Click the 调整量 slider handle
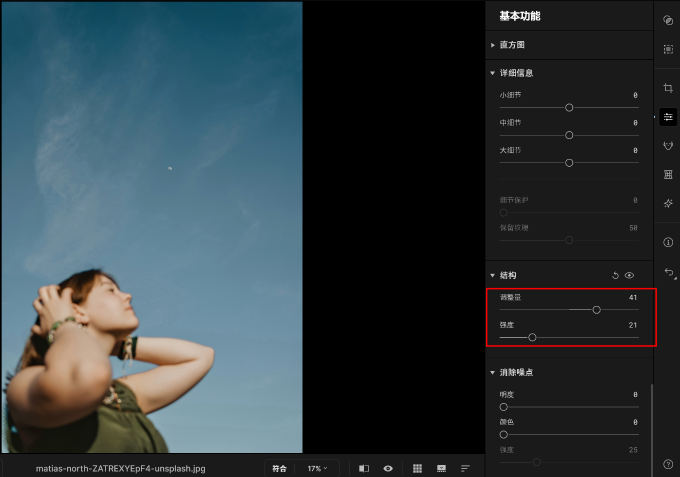This screenshot has height=477, width=680. coord(597,310)
